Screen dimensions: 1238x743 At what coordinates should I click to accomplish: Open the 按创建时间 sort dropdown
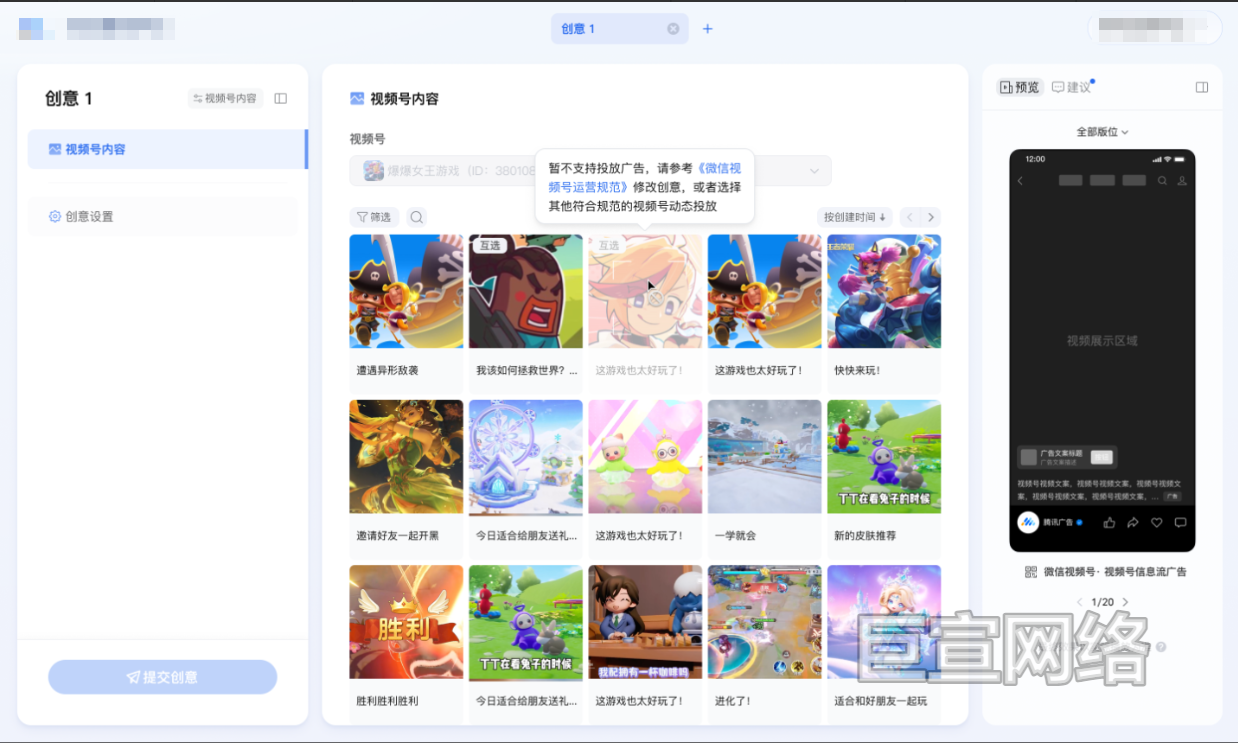click(854, 217)
